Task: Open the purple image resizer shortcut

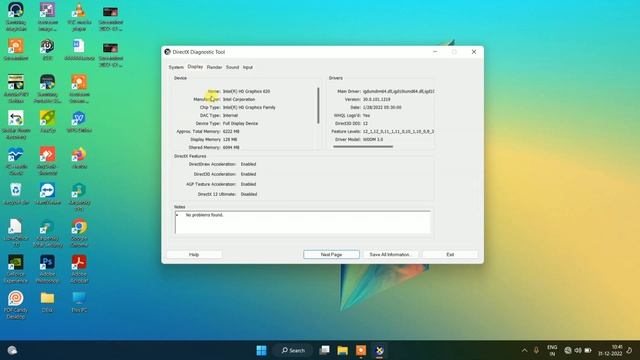Action: click(x=47, y=16)
